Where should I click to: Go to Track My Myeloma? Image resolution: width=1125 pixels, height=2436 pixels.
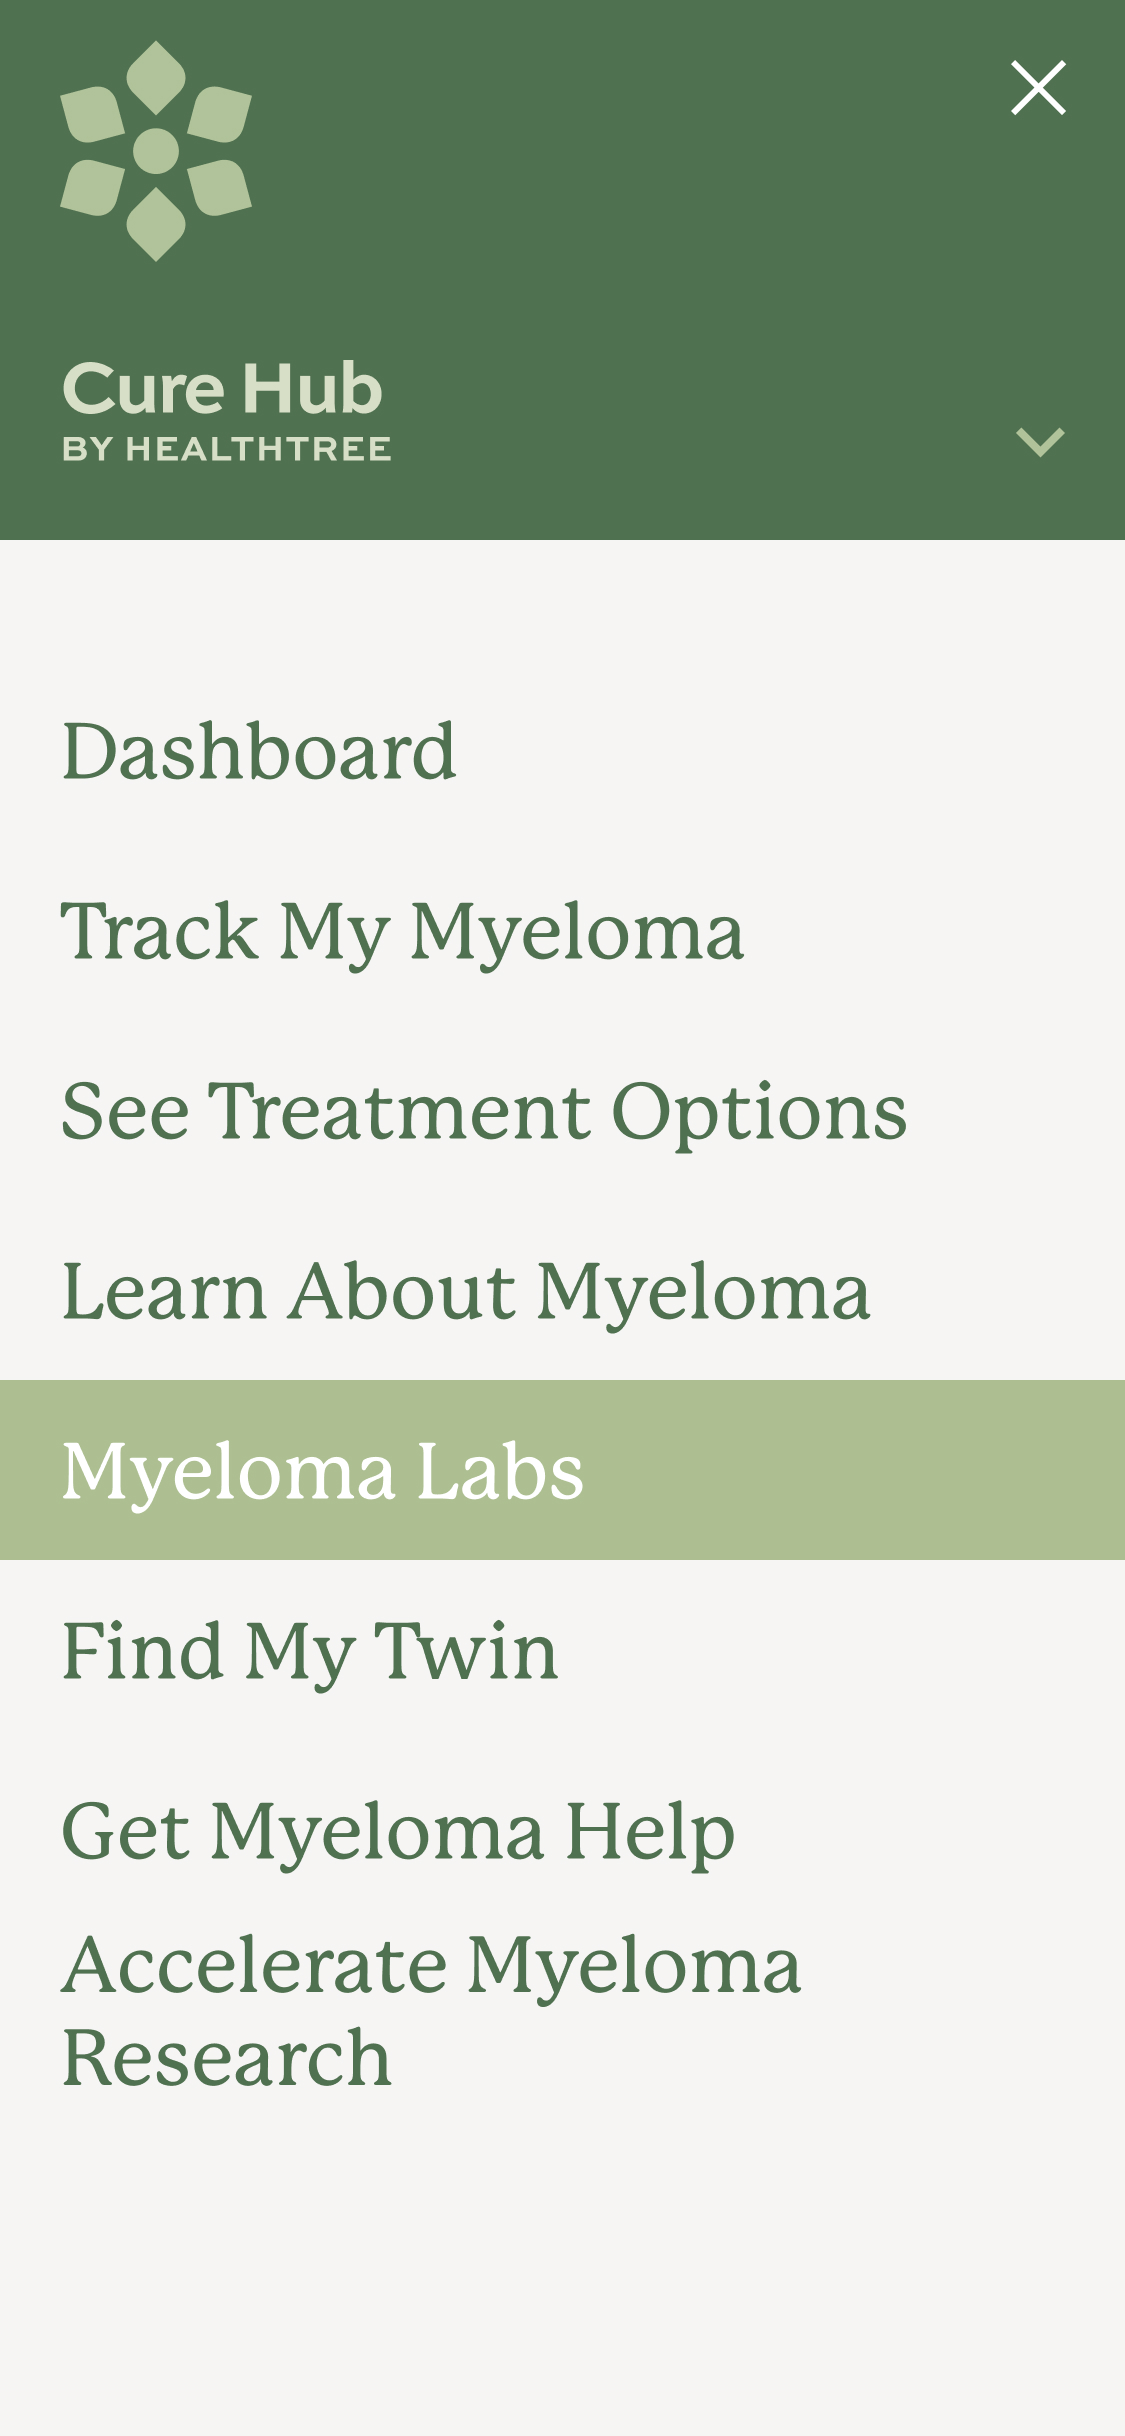(402, 931)
